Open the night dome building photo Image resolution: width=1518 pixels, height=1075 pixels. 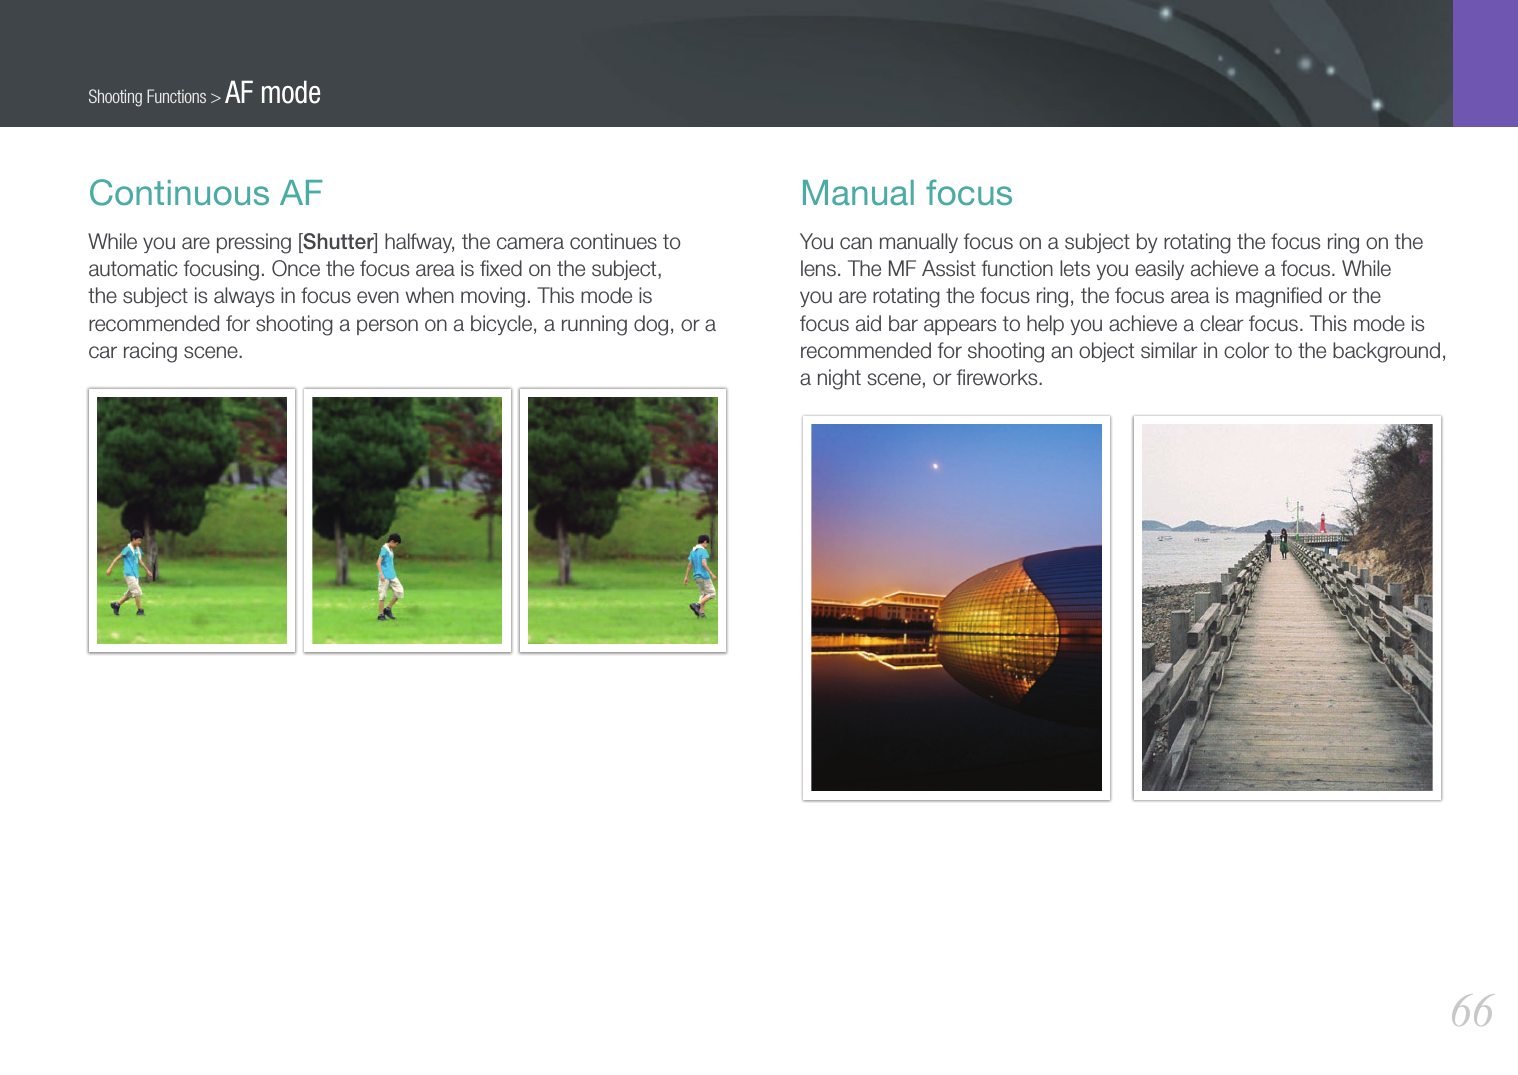(x=956, y=607)
